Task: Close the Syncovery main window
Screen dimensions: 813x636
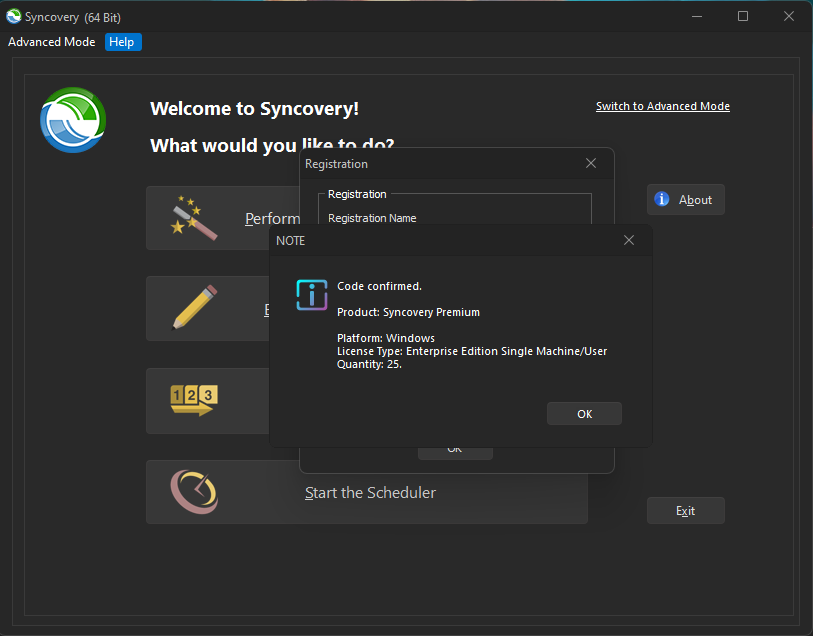Action: [x=789, y=16]
